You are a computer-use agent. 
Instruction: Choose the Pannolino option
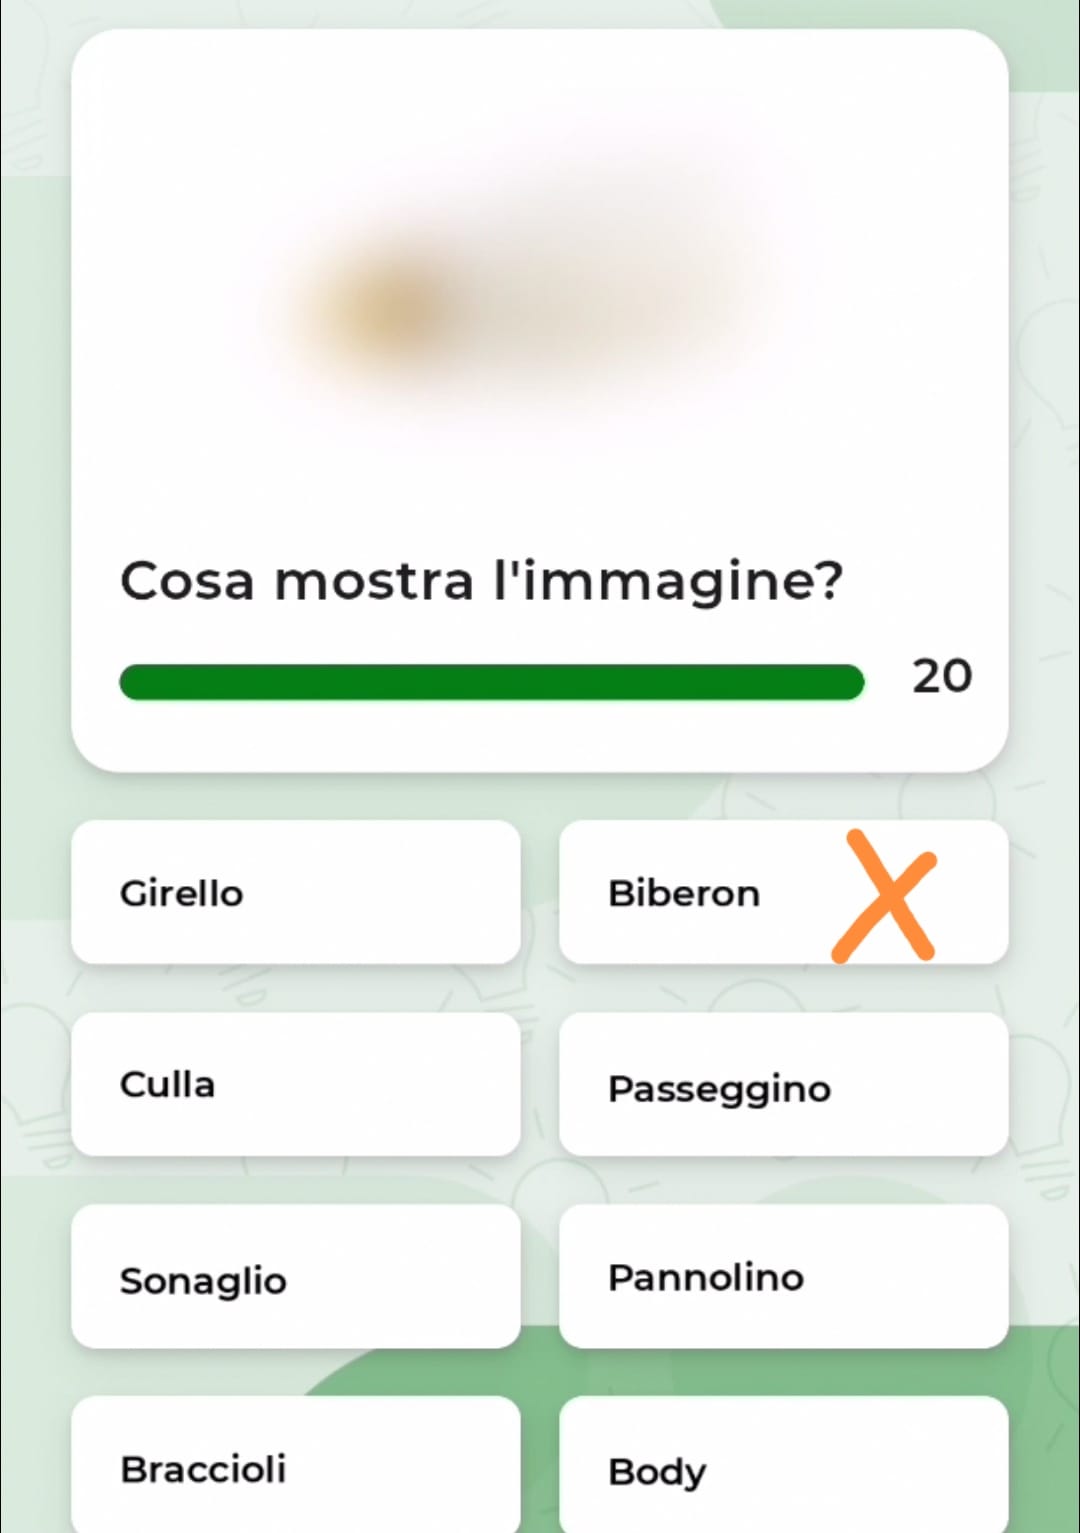783,1276
